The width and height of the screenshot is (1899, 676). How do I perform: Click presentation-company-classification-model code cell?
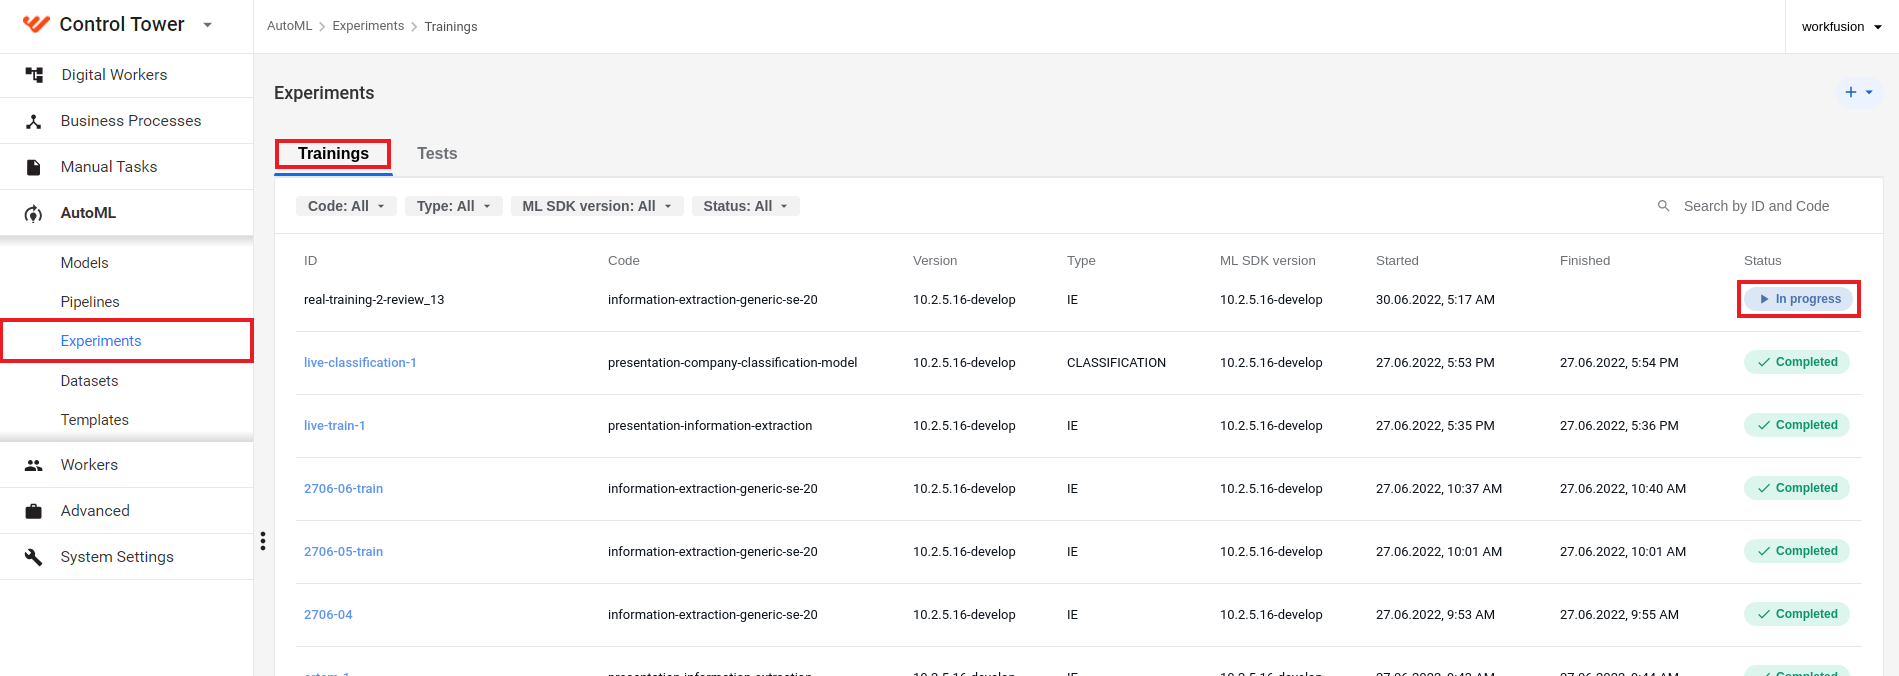pyautogui.click(x=733, y=363)
